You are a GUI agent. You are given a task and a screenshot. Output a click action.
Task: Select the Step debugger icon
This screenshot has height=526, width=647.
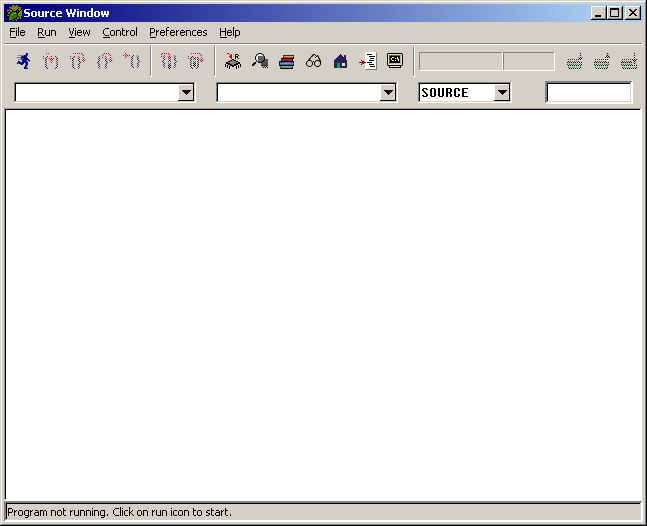click(51, 61)
